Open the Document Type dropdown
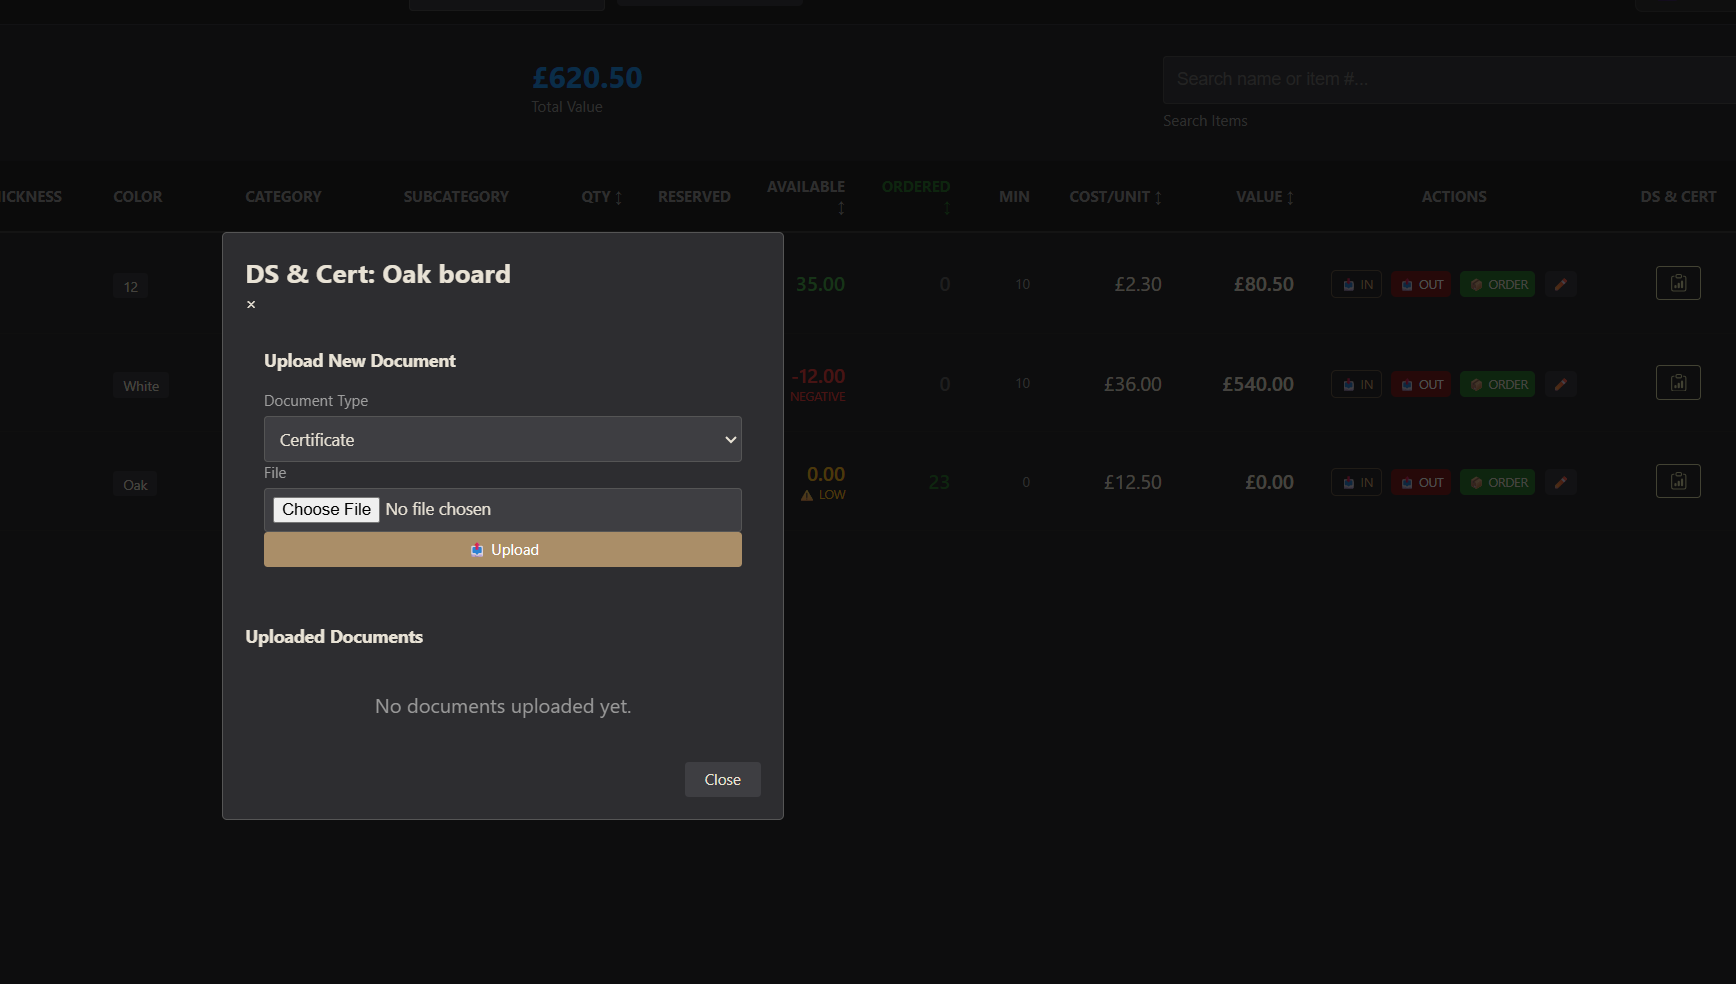The width and height of the screenshot is (1736, 984). coord(502,440)
